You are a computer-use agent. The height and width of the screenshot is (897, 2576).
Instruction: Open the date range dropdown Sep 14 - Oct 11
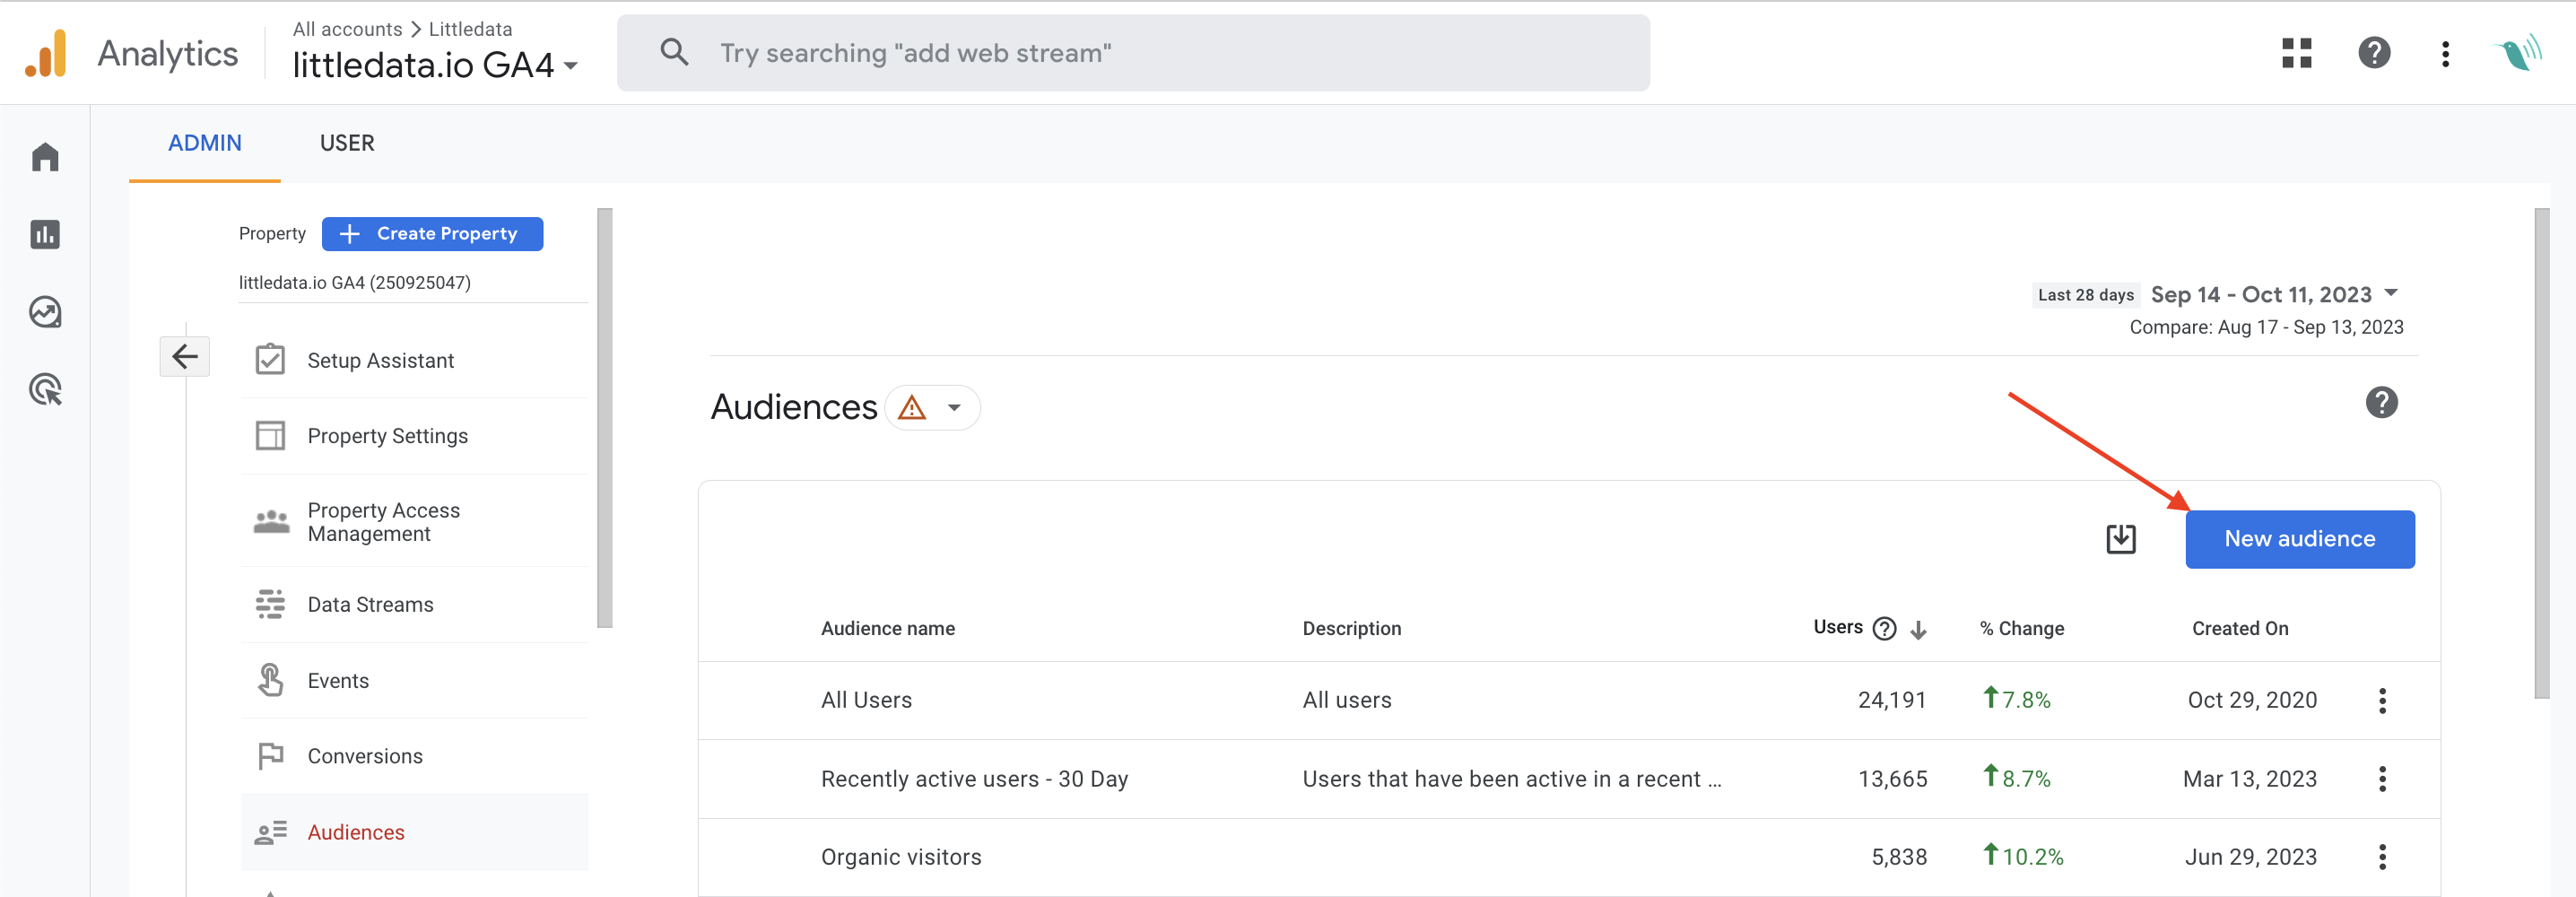coord(2273,294)
